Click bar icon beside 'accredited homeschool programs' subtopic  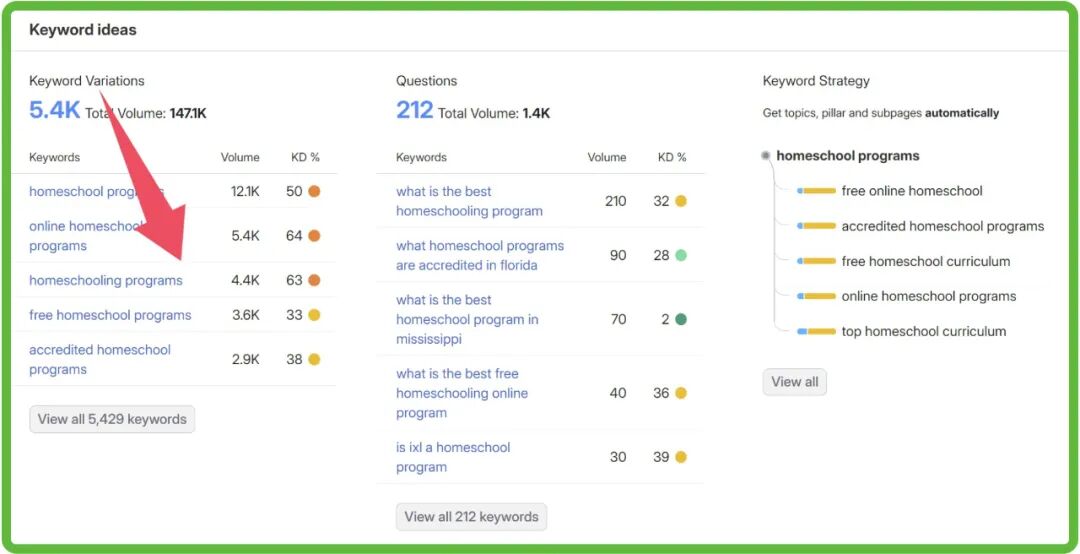(x=816, y=226)
